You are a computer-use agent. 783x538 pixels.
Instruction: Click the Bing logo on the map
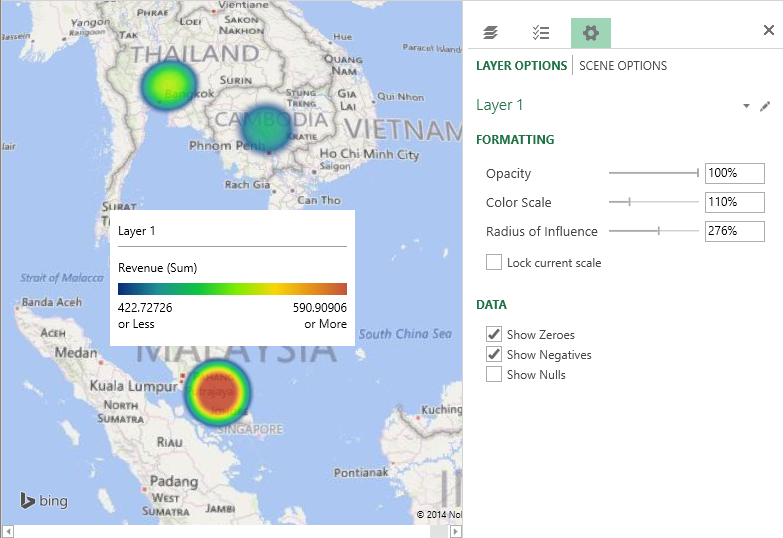tap(43, 500)
